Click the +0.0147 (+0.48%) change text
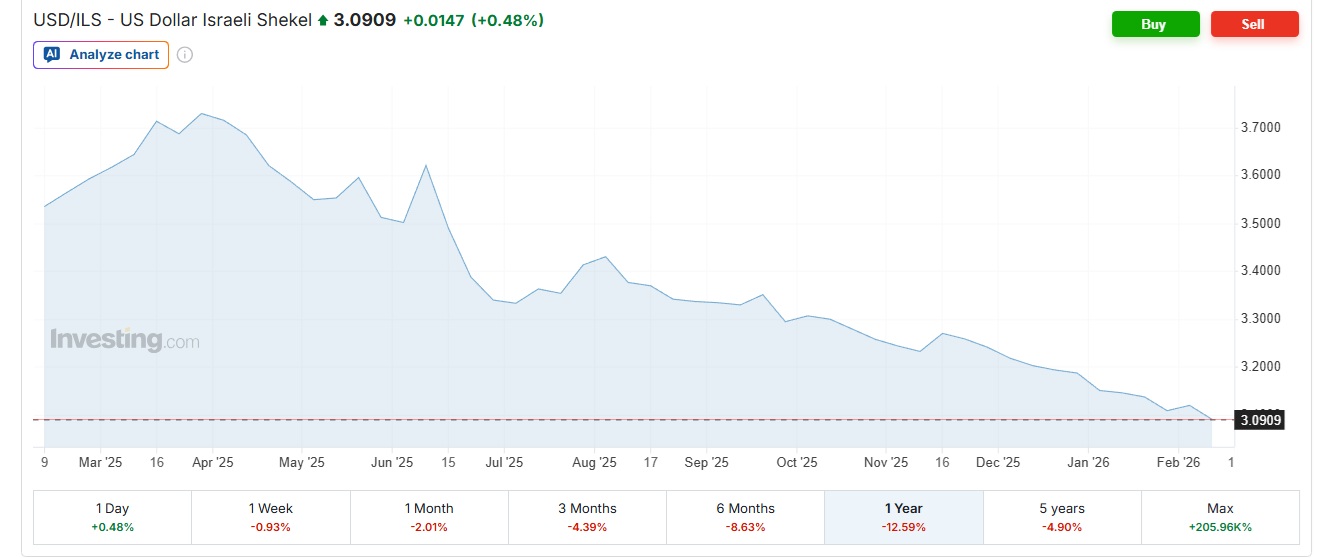Viewport: 1318px width, 558px height. tap(473, 20)
